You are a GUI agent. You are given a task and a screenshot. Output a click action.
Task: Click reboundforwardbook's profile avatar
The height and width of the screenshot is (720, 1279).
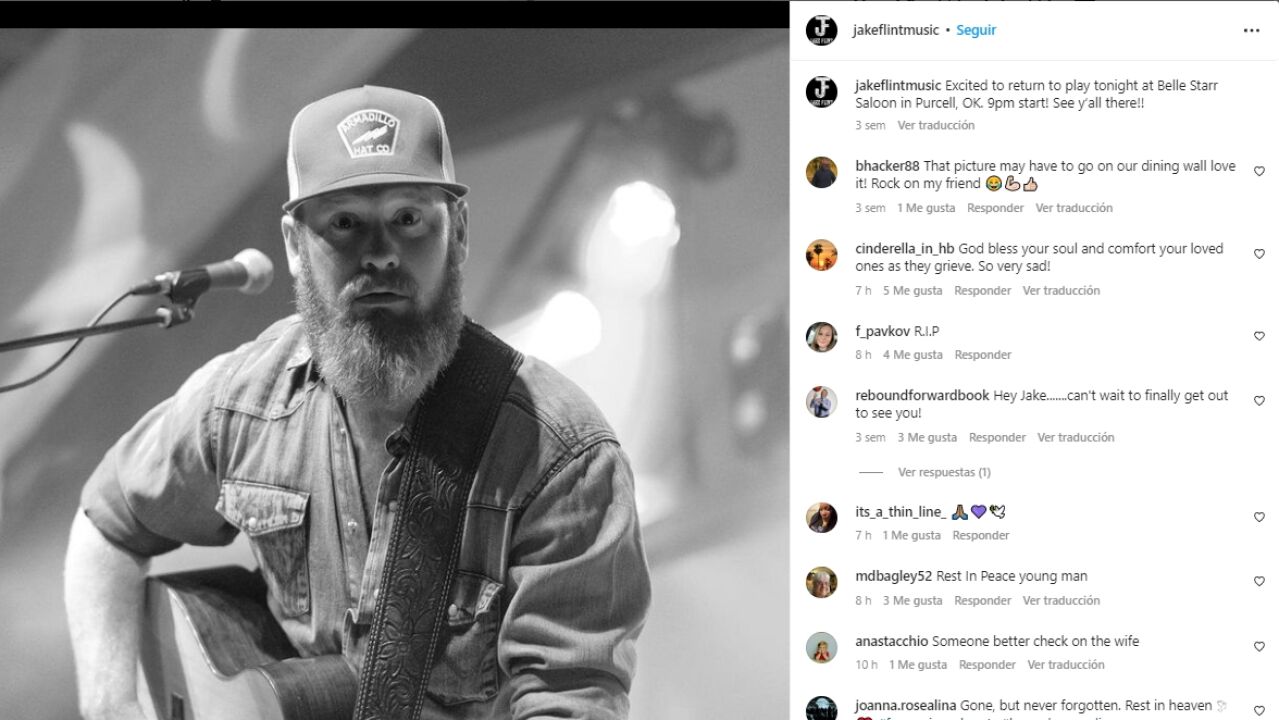[x=821, y=400]
